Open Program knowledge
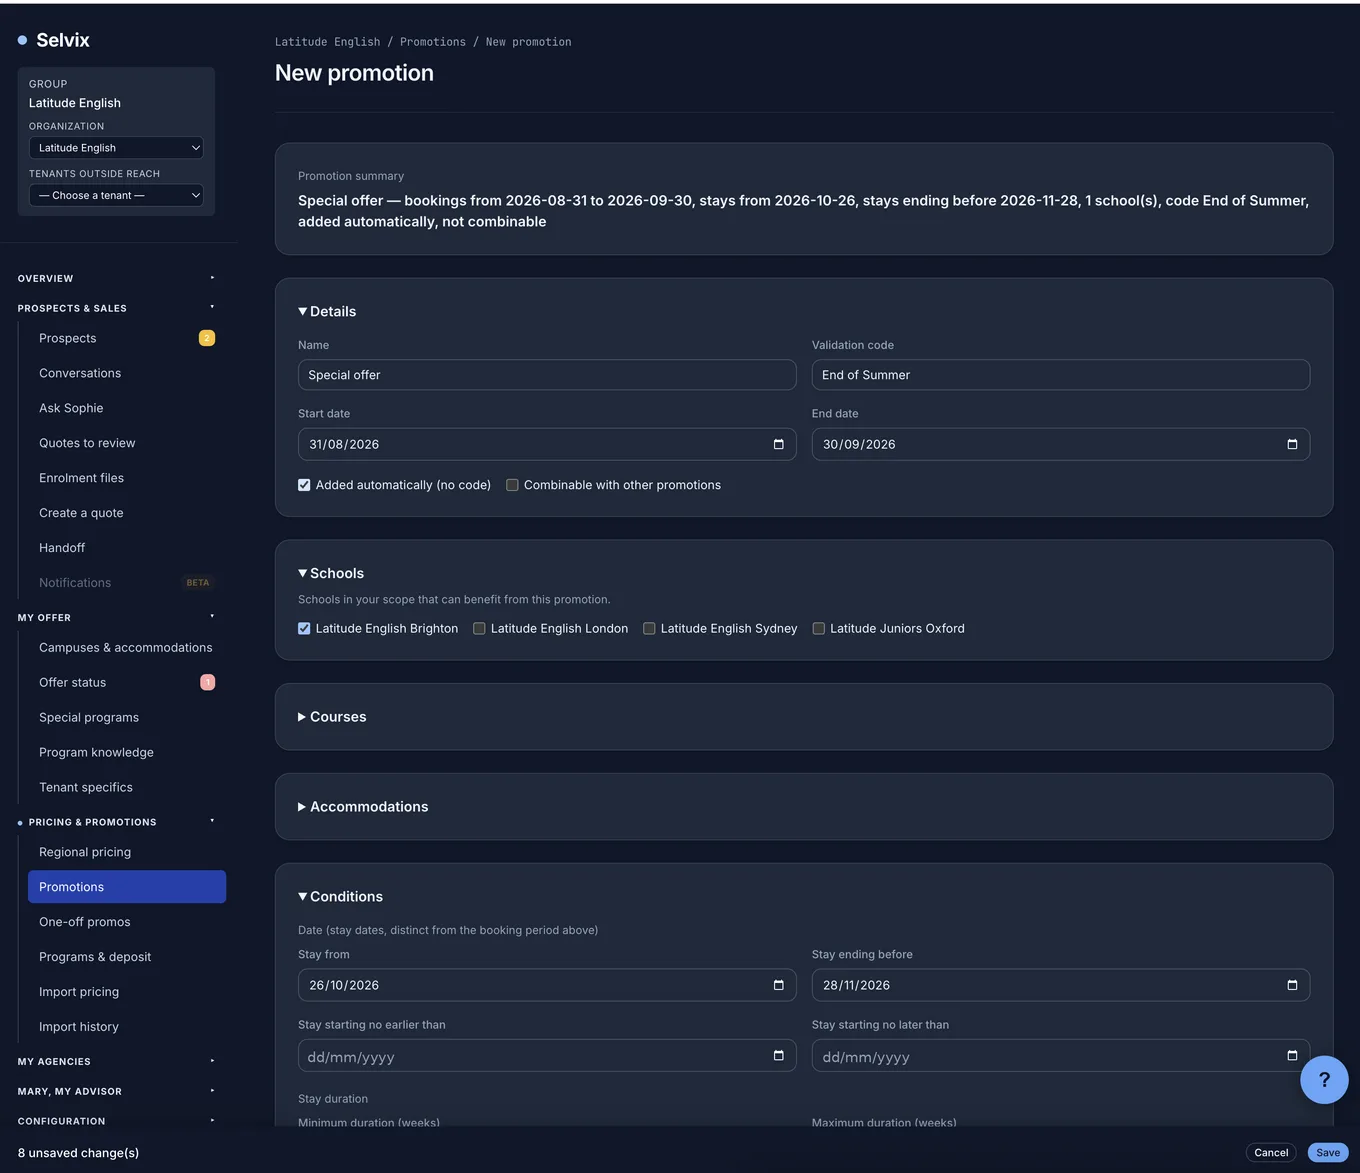Viewport: 1360px width, 1173px height. tap(127, 752)
